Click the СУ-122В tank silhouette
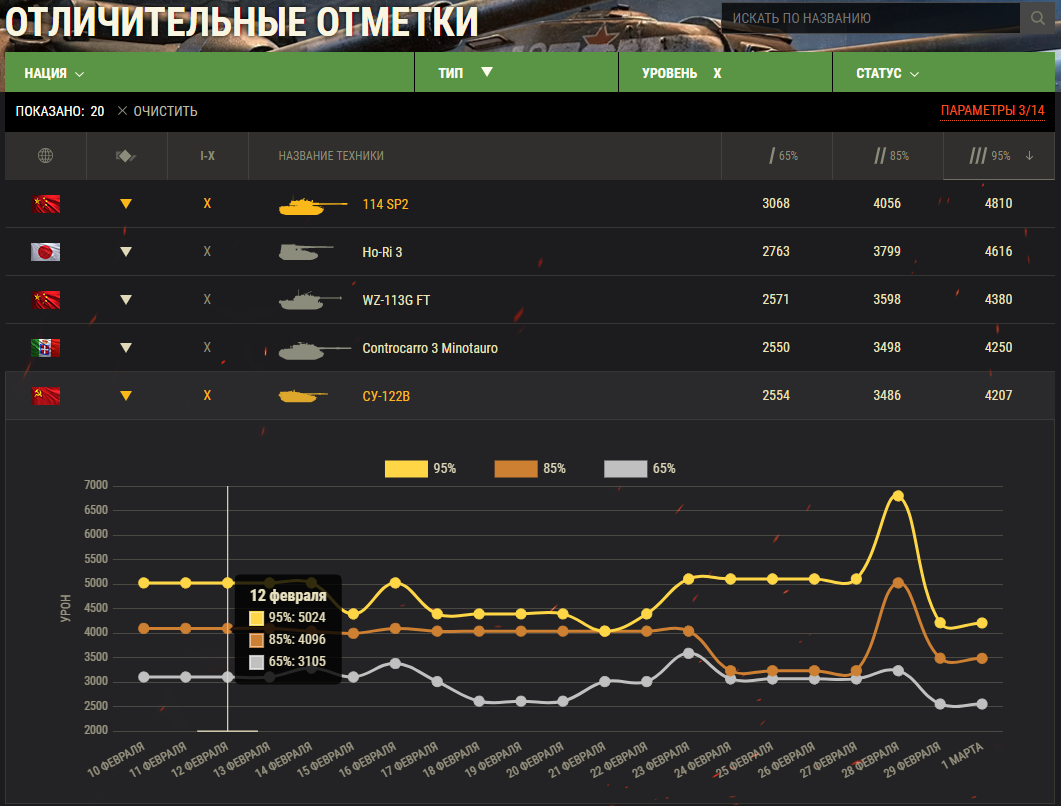This screenshot has height=806, width=1061. (303, 396)
